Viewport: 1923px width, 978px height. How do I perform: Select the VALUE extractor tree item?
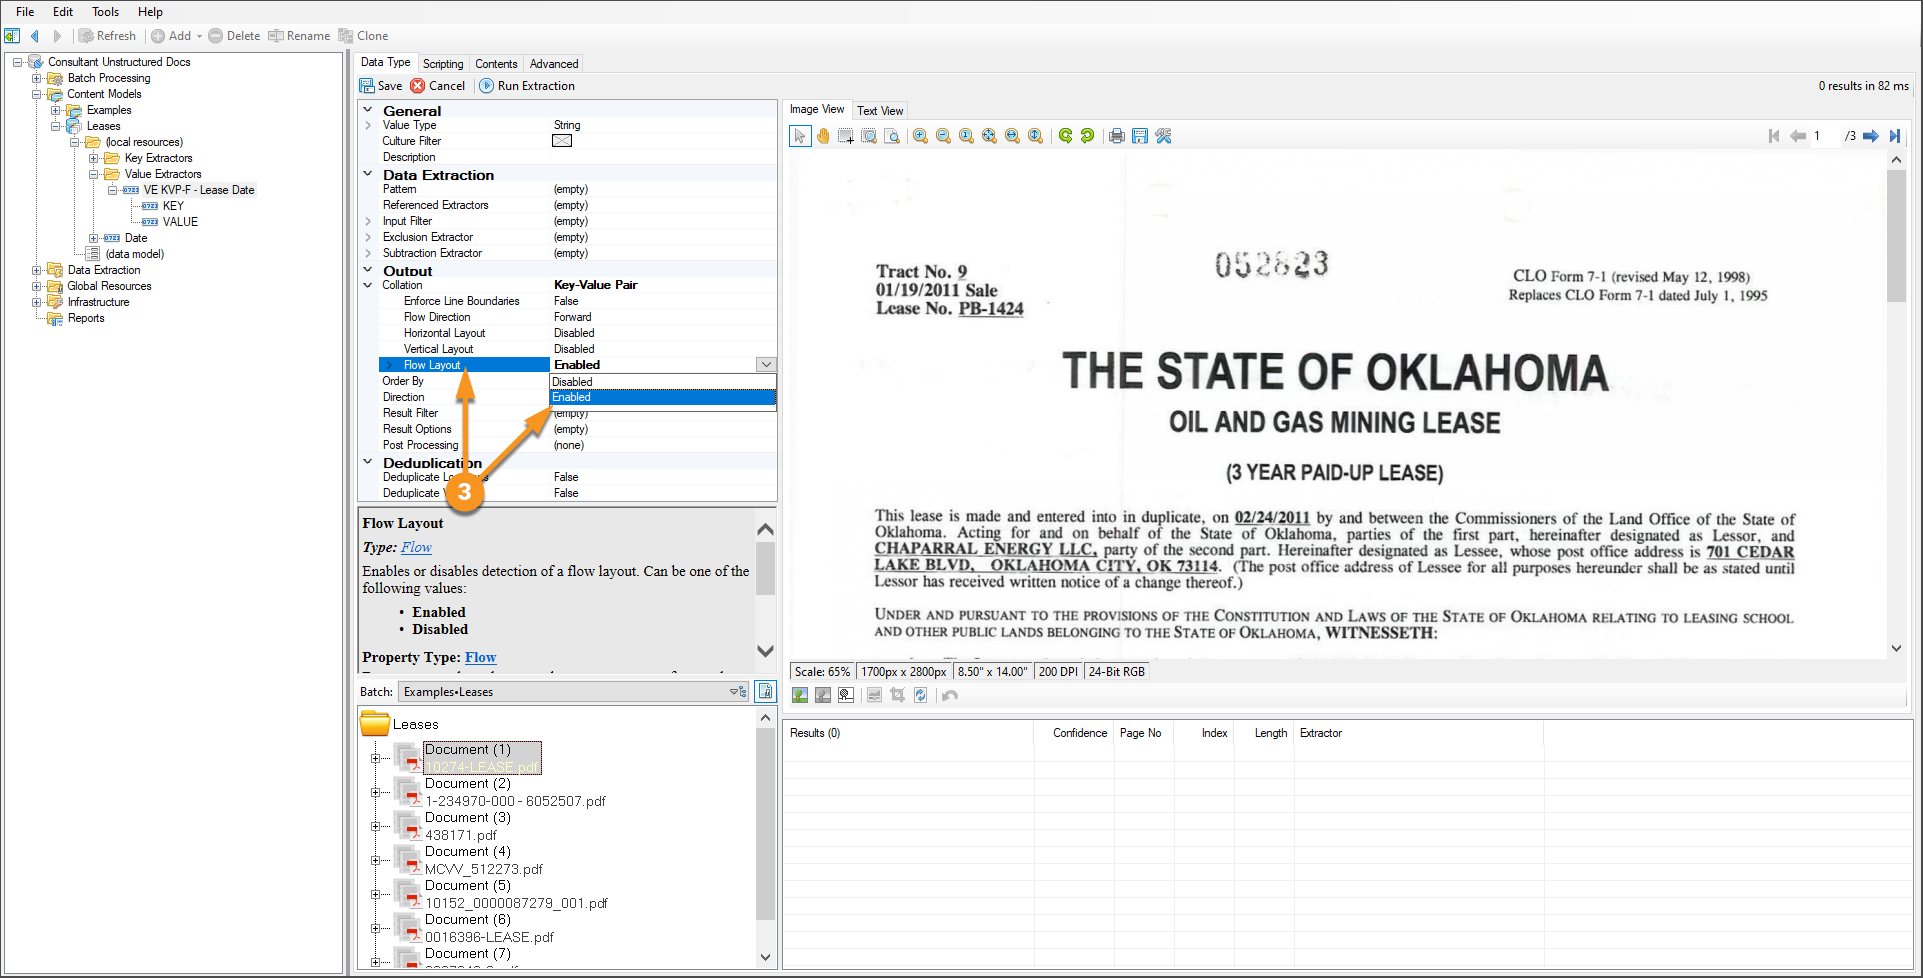click(x=180, y=222)
